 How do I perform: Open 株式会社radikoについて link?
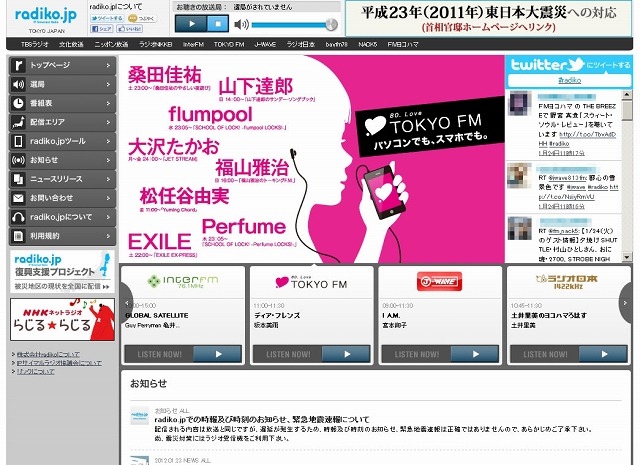point(48,354)
